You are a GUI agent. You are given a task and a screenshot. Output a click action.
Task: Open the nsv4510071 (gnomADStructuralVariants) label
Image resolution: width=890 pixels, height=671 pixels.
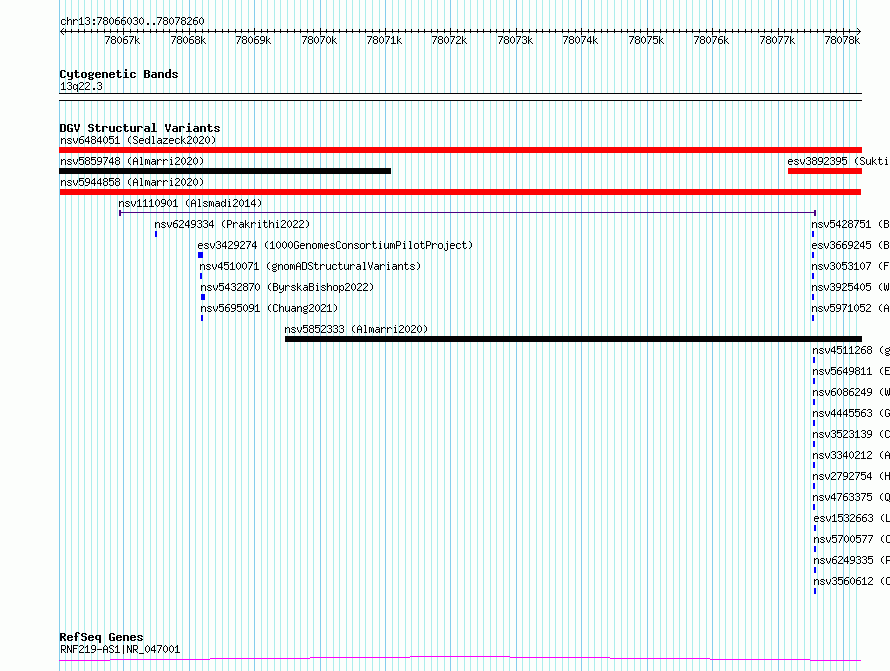(x=310, y=266)
